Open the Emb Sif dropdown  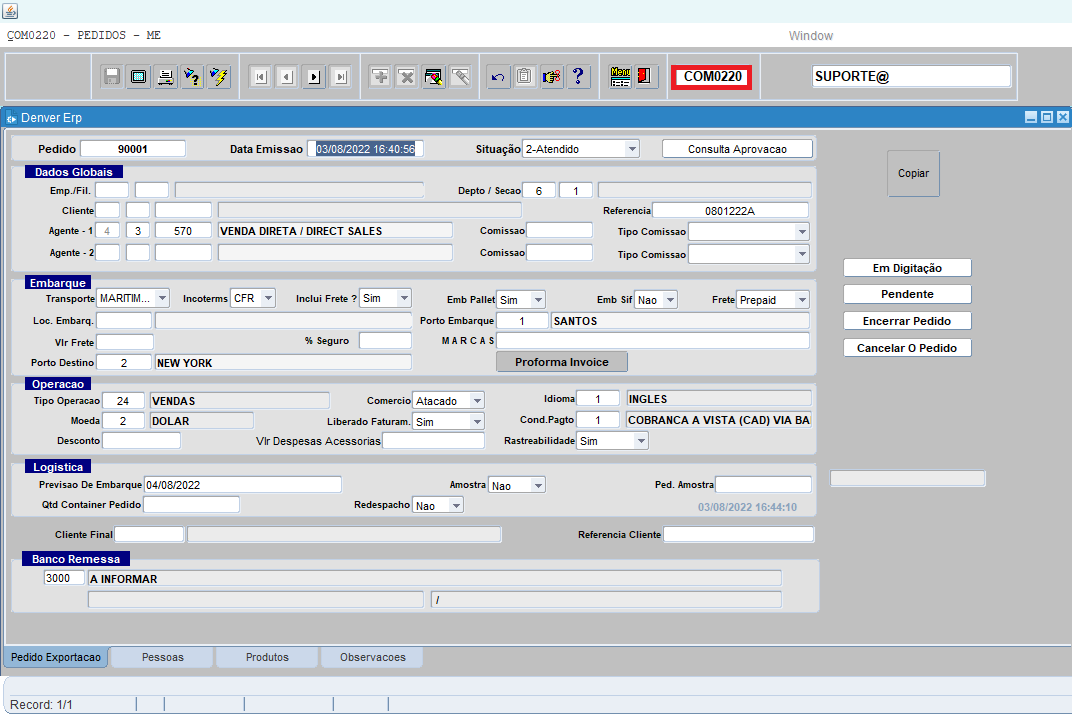(x=671, y=300)
